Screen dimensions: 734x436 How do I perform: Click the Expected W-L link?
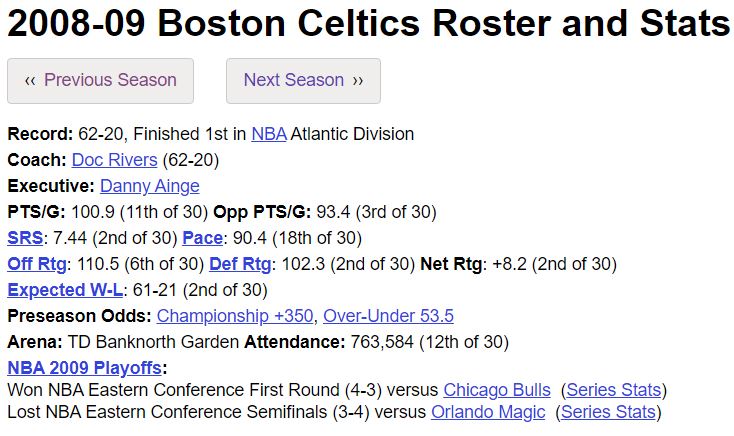(65, 290)
